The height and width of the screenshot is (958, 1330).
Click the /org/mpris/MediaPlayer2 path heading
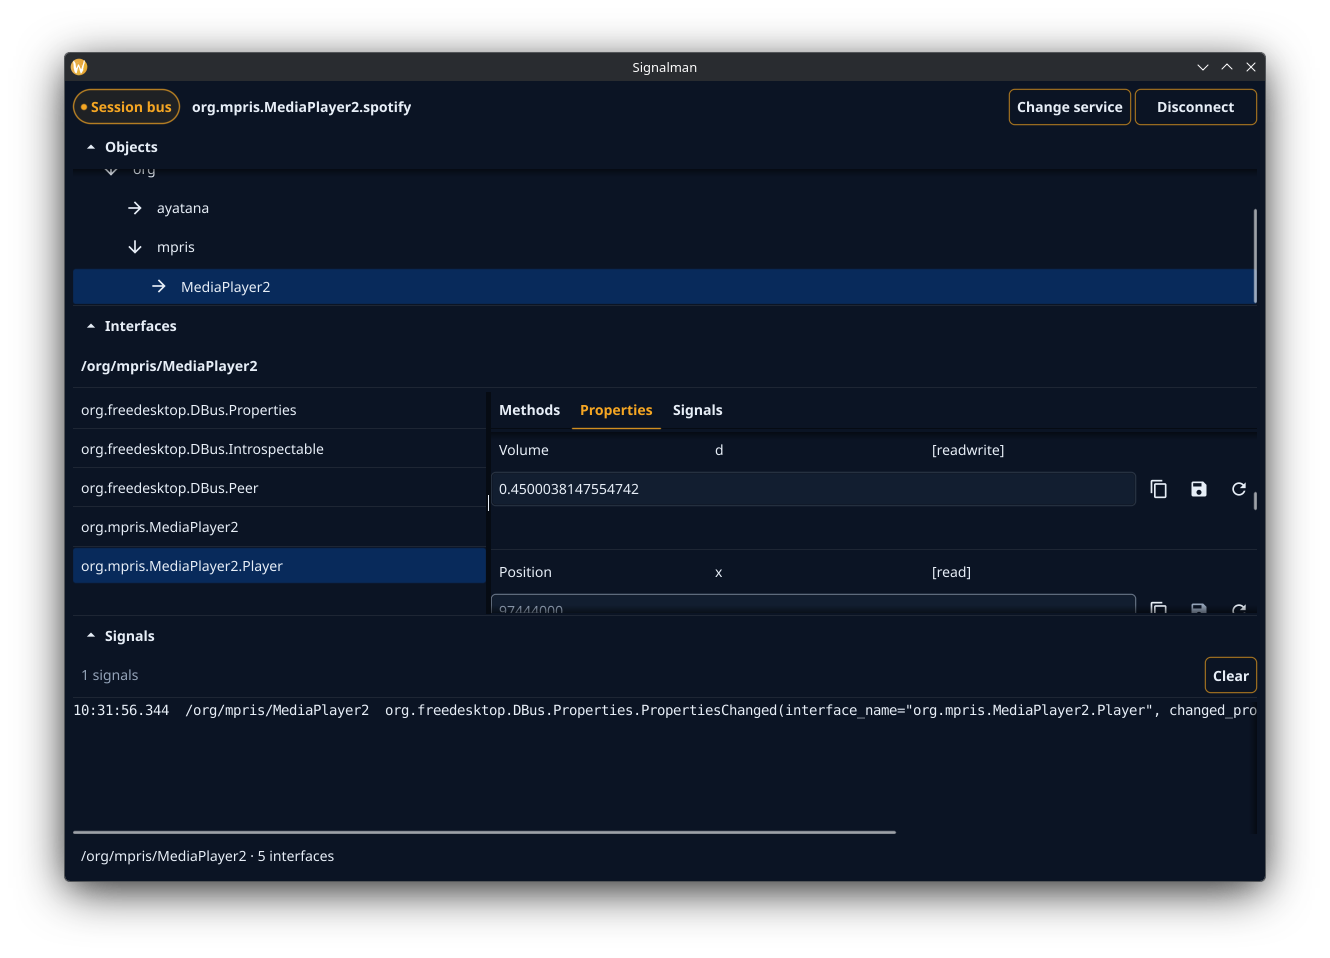point(169,366)
